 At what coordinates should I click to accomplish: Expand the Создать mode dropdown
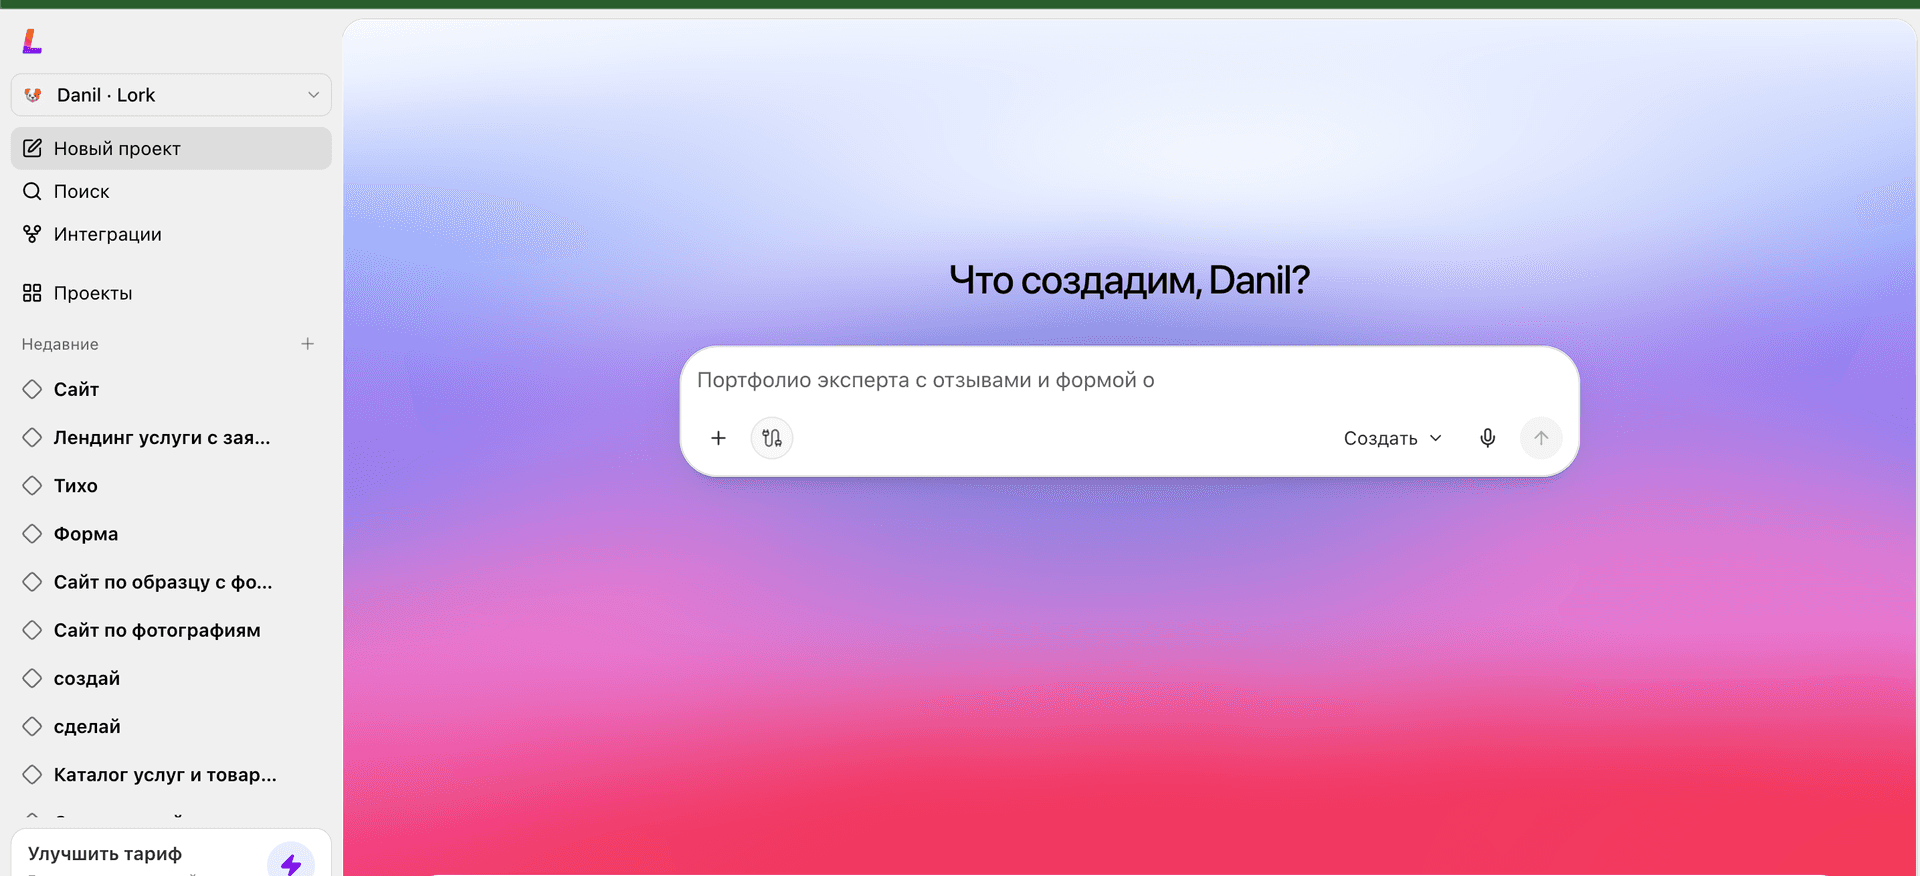coord(1393,438)
